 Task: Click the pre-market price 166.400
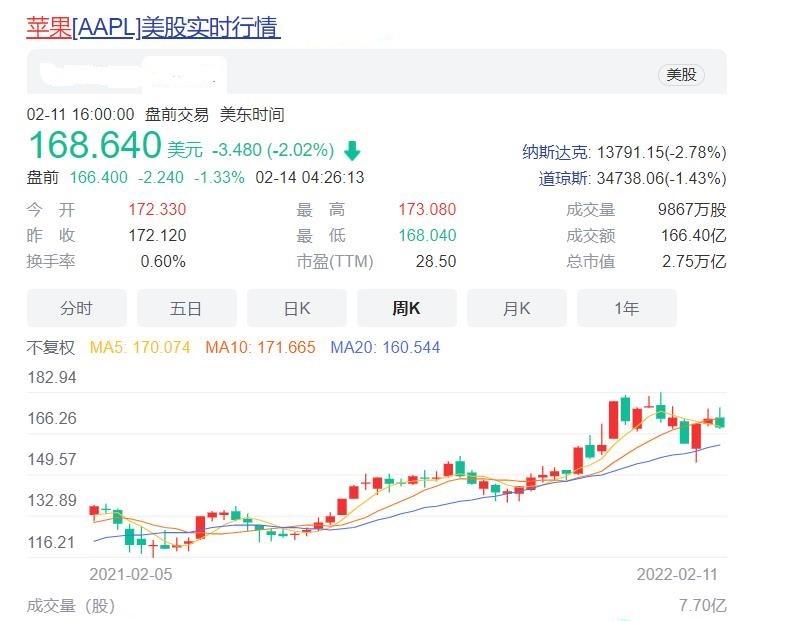(98, 177)
